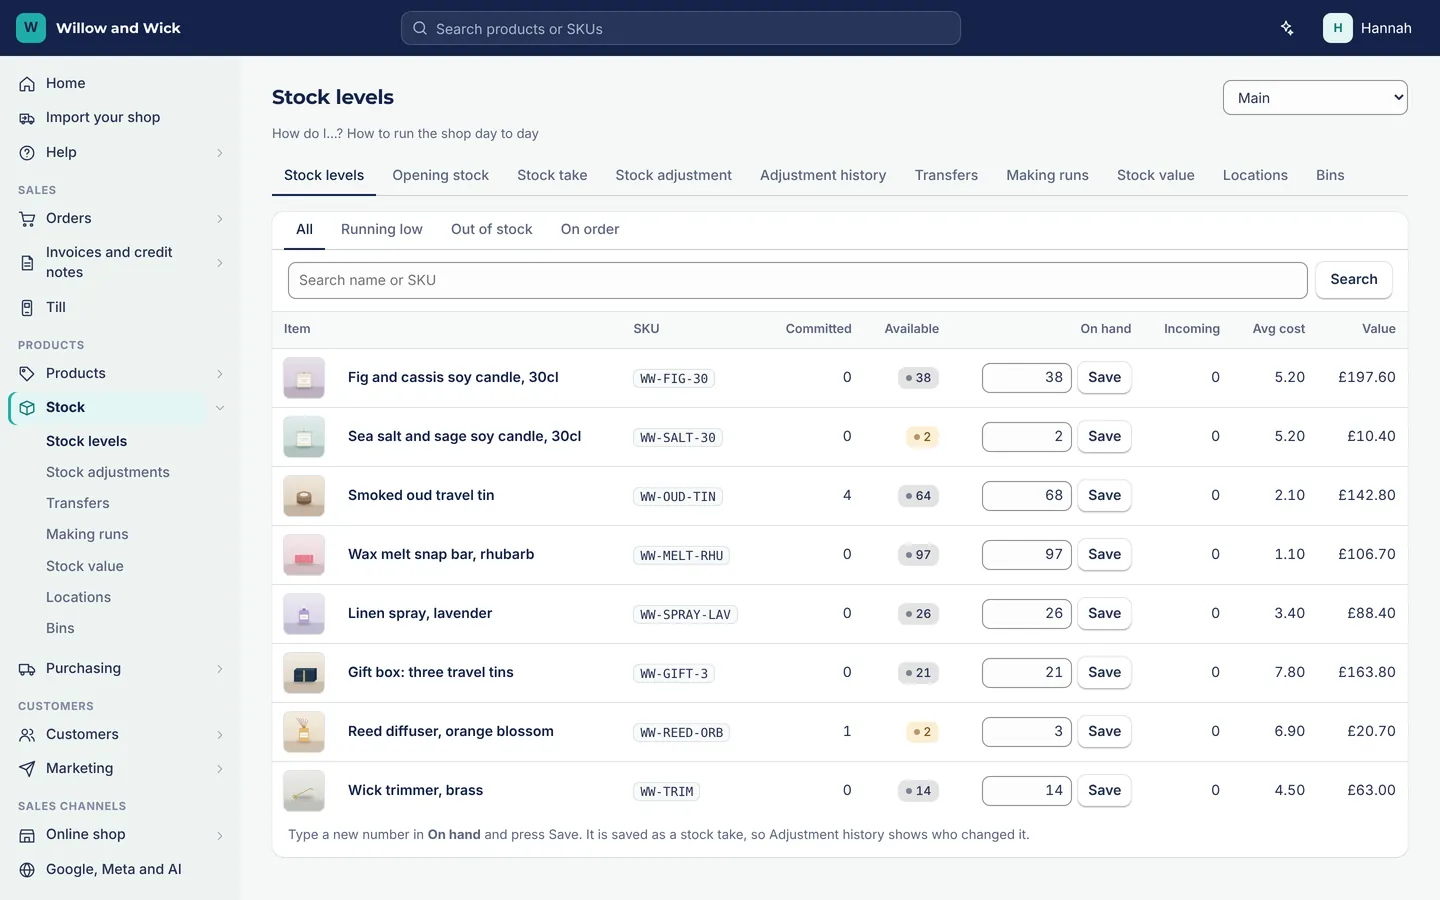Open Purchasing truck icon
The image size is (1440, 900).
tap(27, 669)
